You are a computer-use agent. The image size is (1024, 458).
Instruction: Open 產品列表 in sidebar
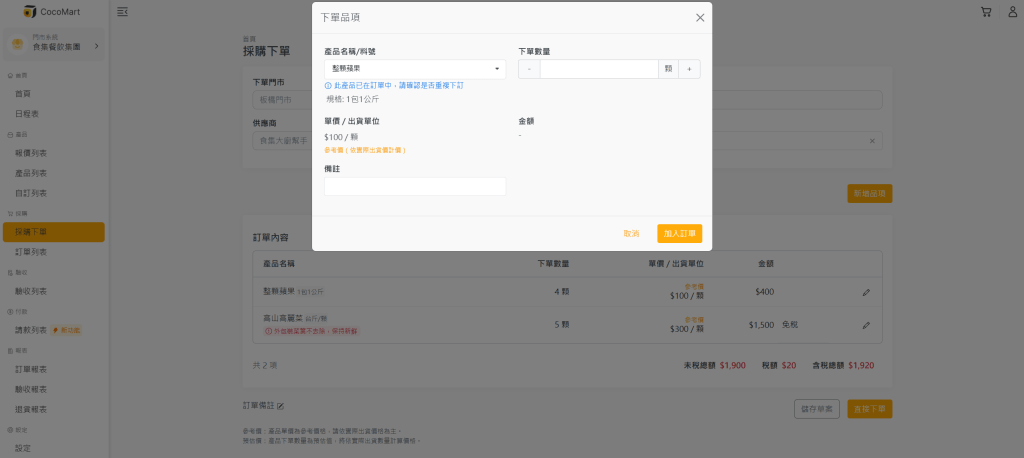coord(31,173)
